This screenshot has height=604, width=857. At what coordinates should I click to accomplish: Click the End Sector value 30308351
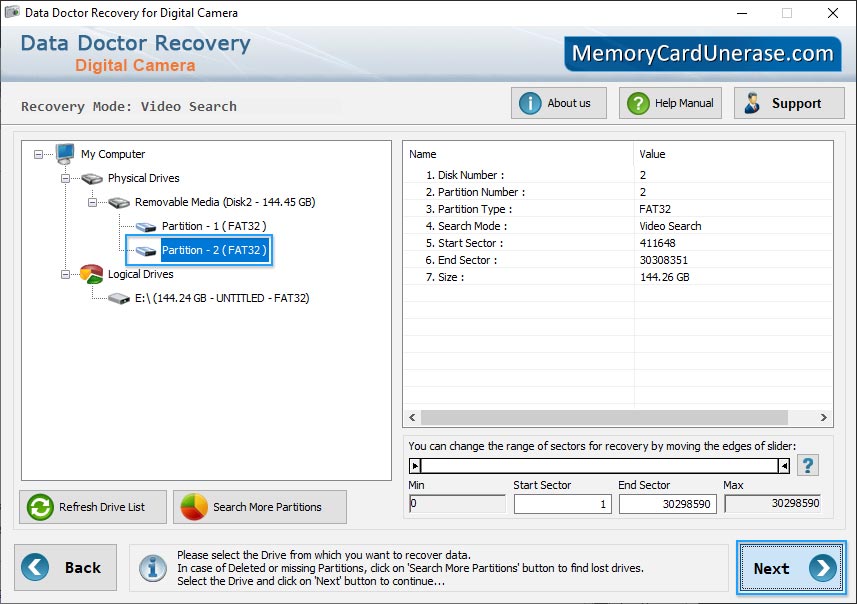coord(664,260)
